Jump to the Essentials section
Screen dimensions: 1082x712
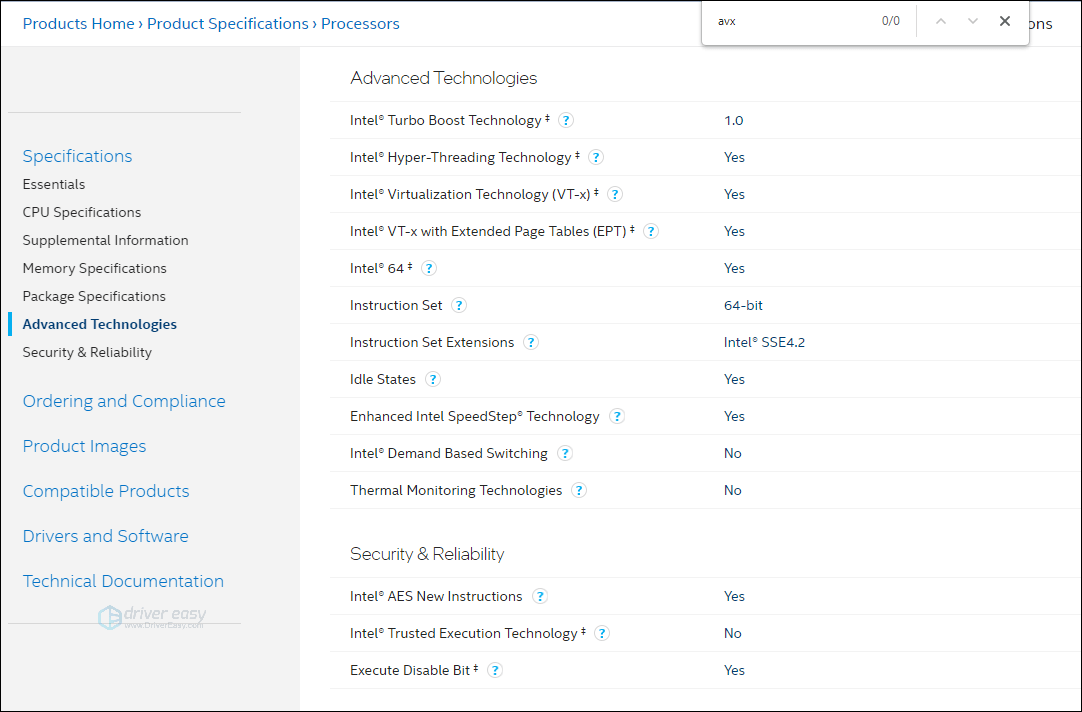54,184
